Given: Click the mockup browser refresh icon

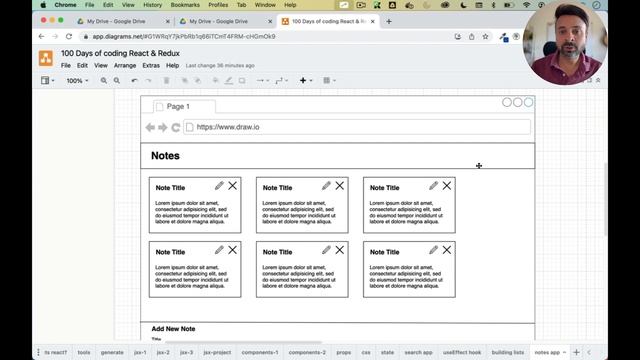Looking at the screenshot, I should coord(176,127).
